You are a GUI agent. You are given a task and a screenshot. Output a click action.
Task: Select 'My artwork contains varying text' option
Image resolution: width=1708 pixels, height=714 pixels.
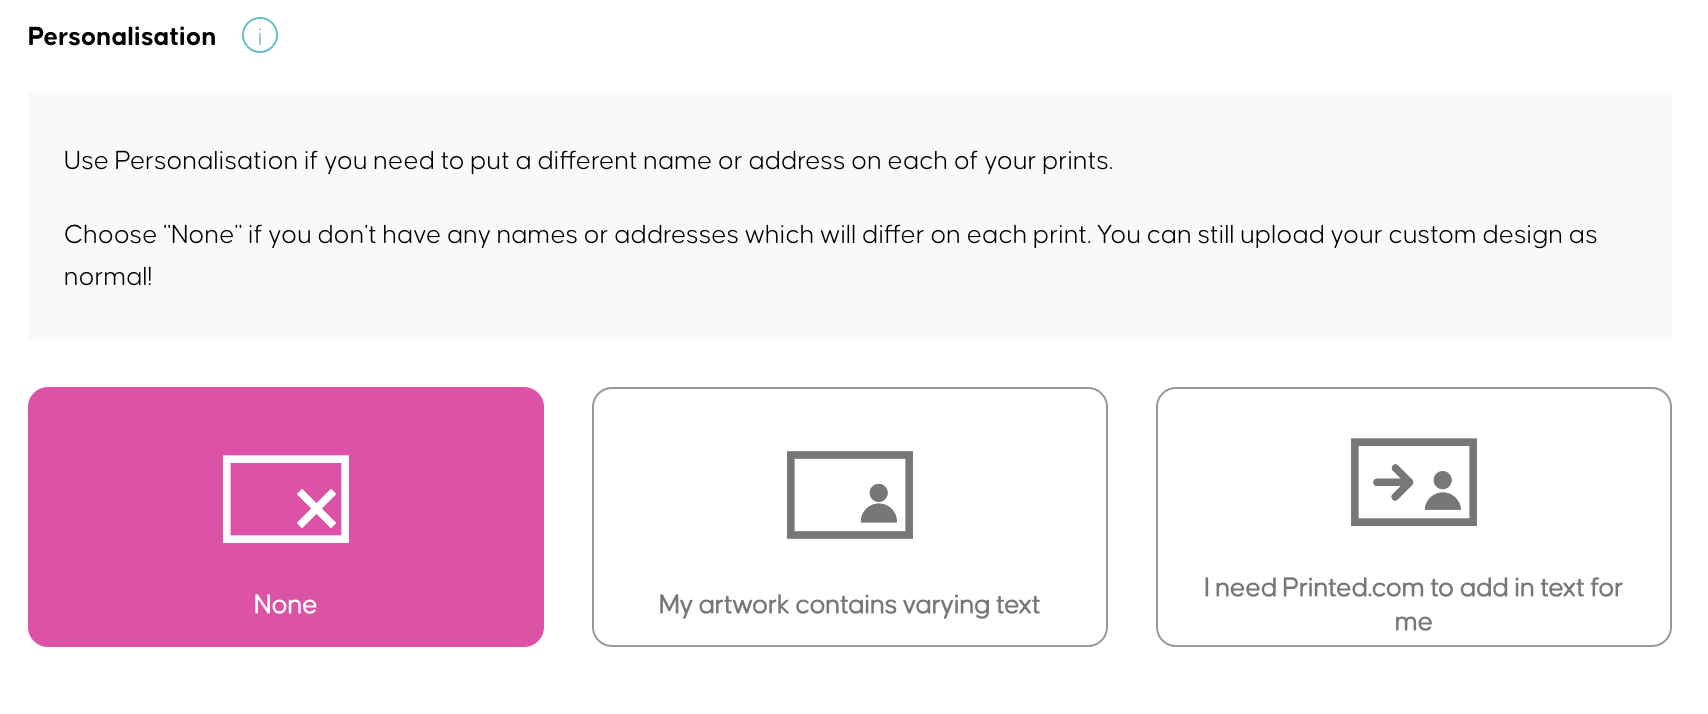pos(849,515)
